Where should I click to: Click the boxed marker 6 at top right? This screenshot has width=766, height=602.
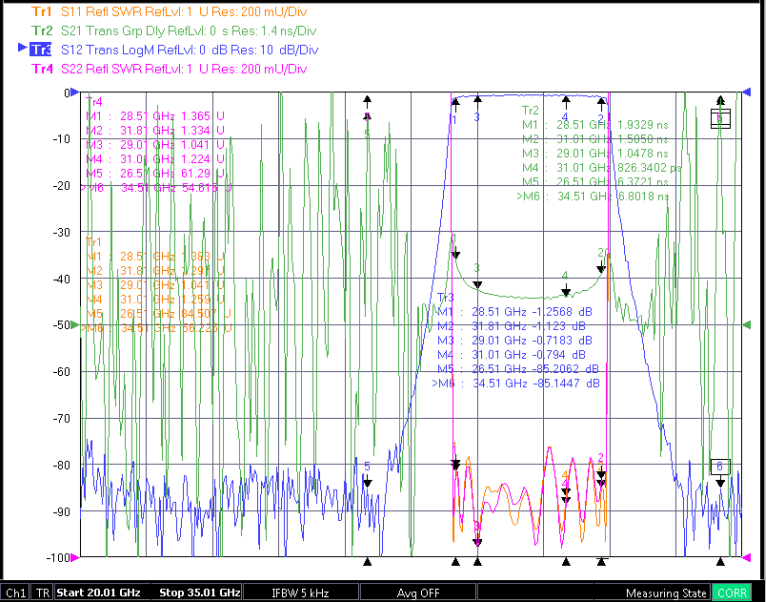pyautogui.click(x=720, y=119)
